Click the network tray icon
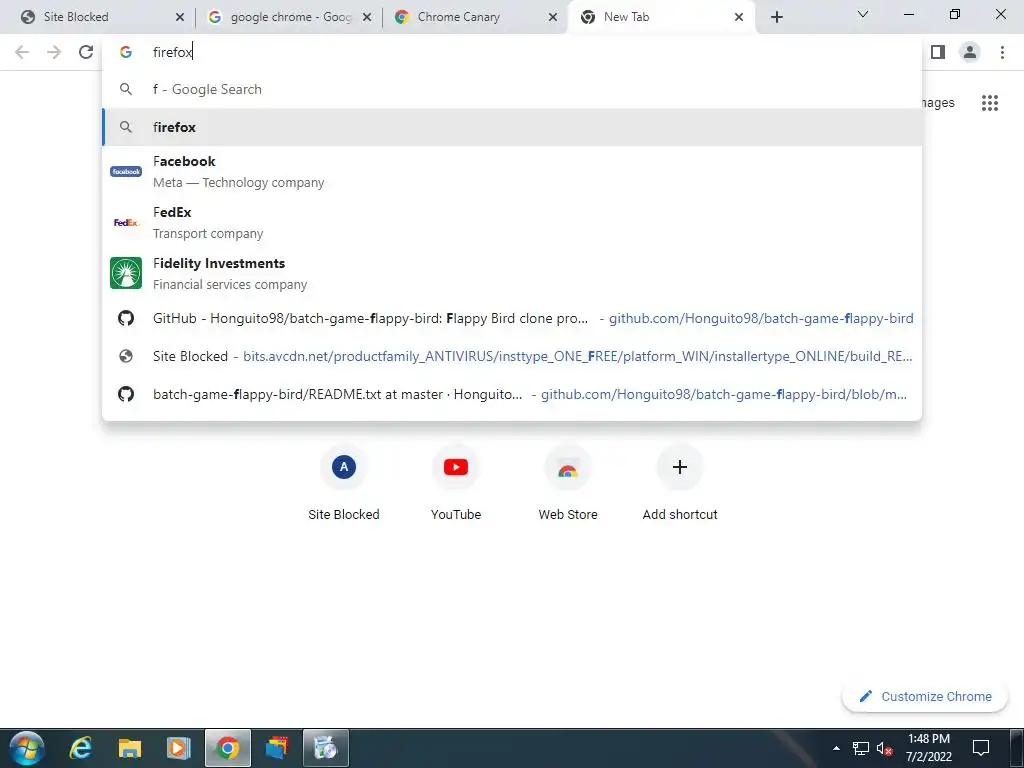Image resolution: width=1024 pixels, height=768 pixels. 861,748
